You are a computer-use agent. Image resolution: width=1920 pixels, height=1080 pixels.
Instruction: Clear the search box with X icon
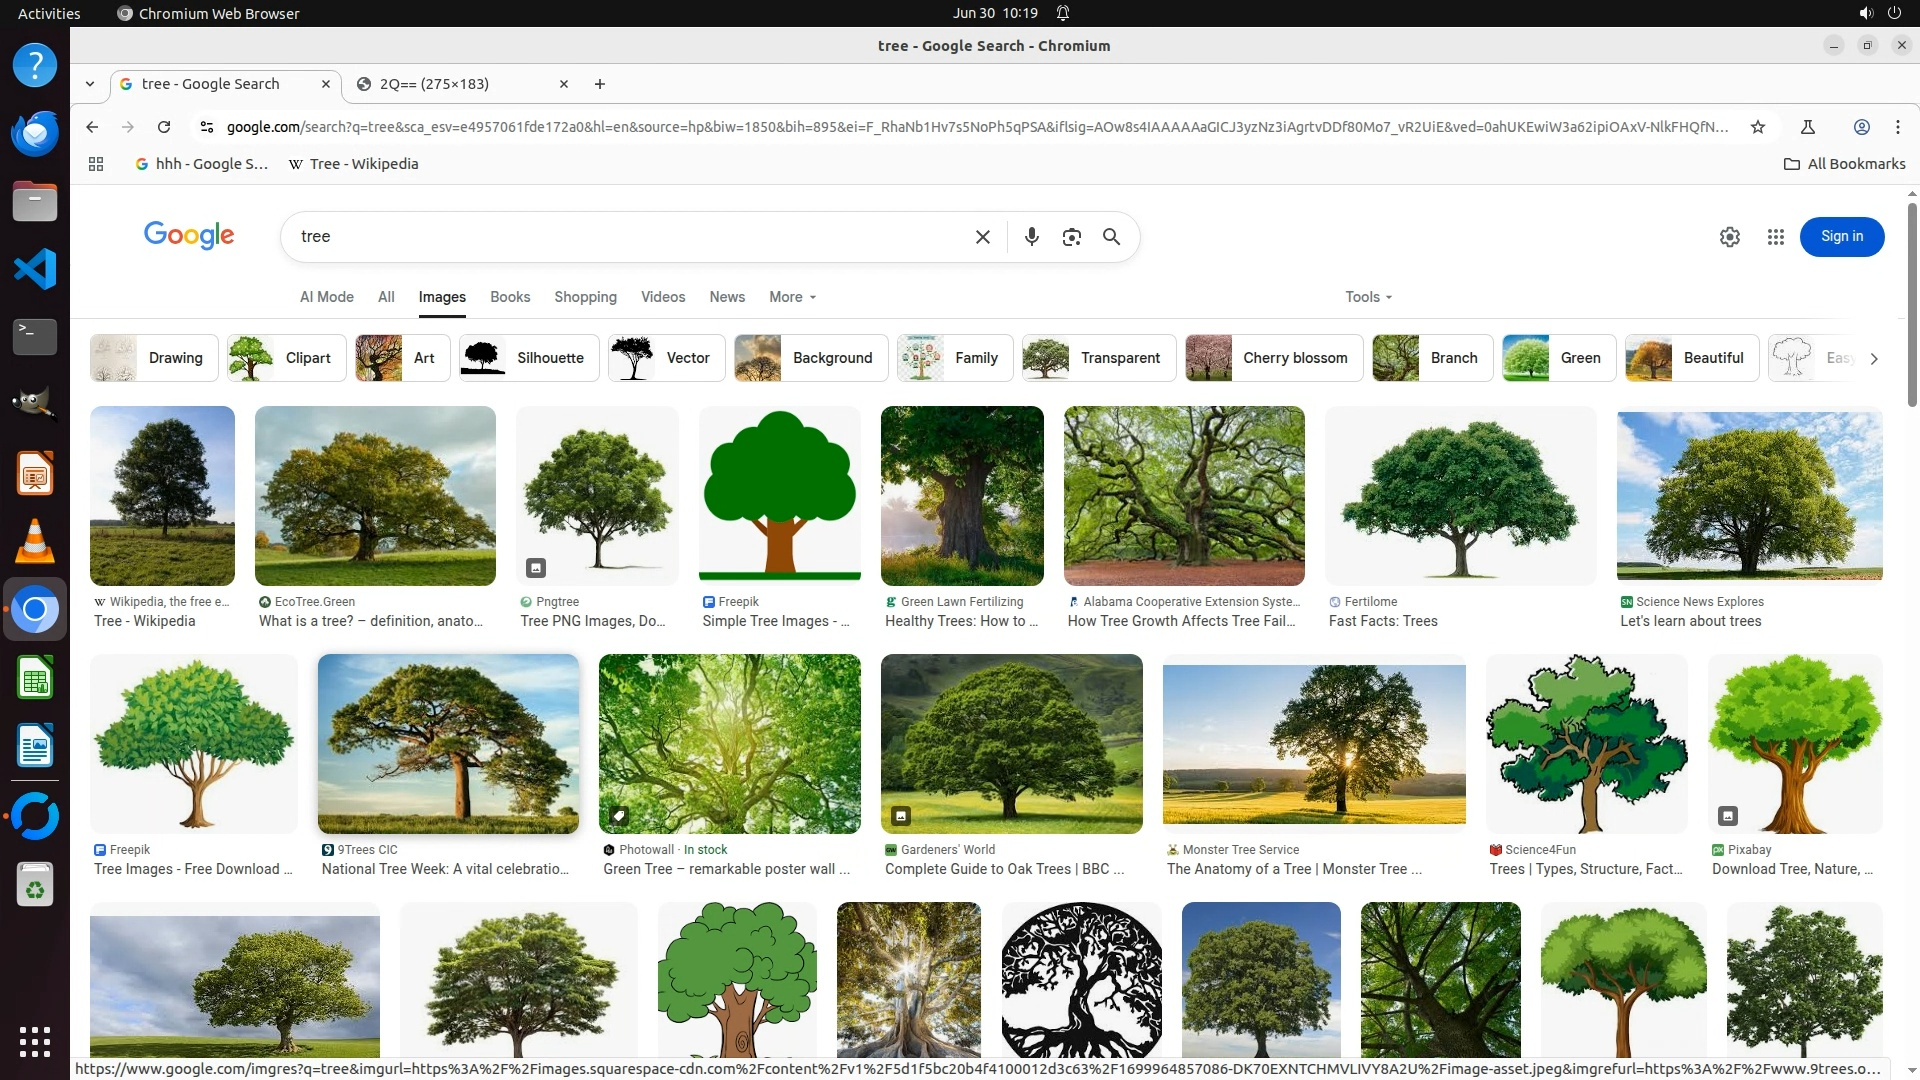[x=982, y=237]
